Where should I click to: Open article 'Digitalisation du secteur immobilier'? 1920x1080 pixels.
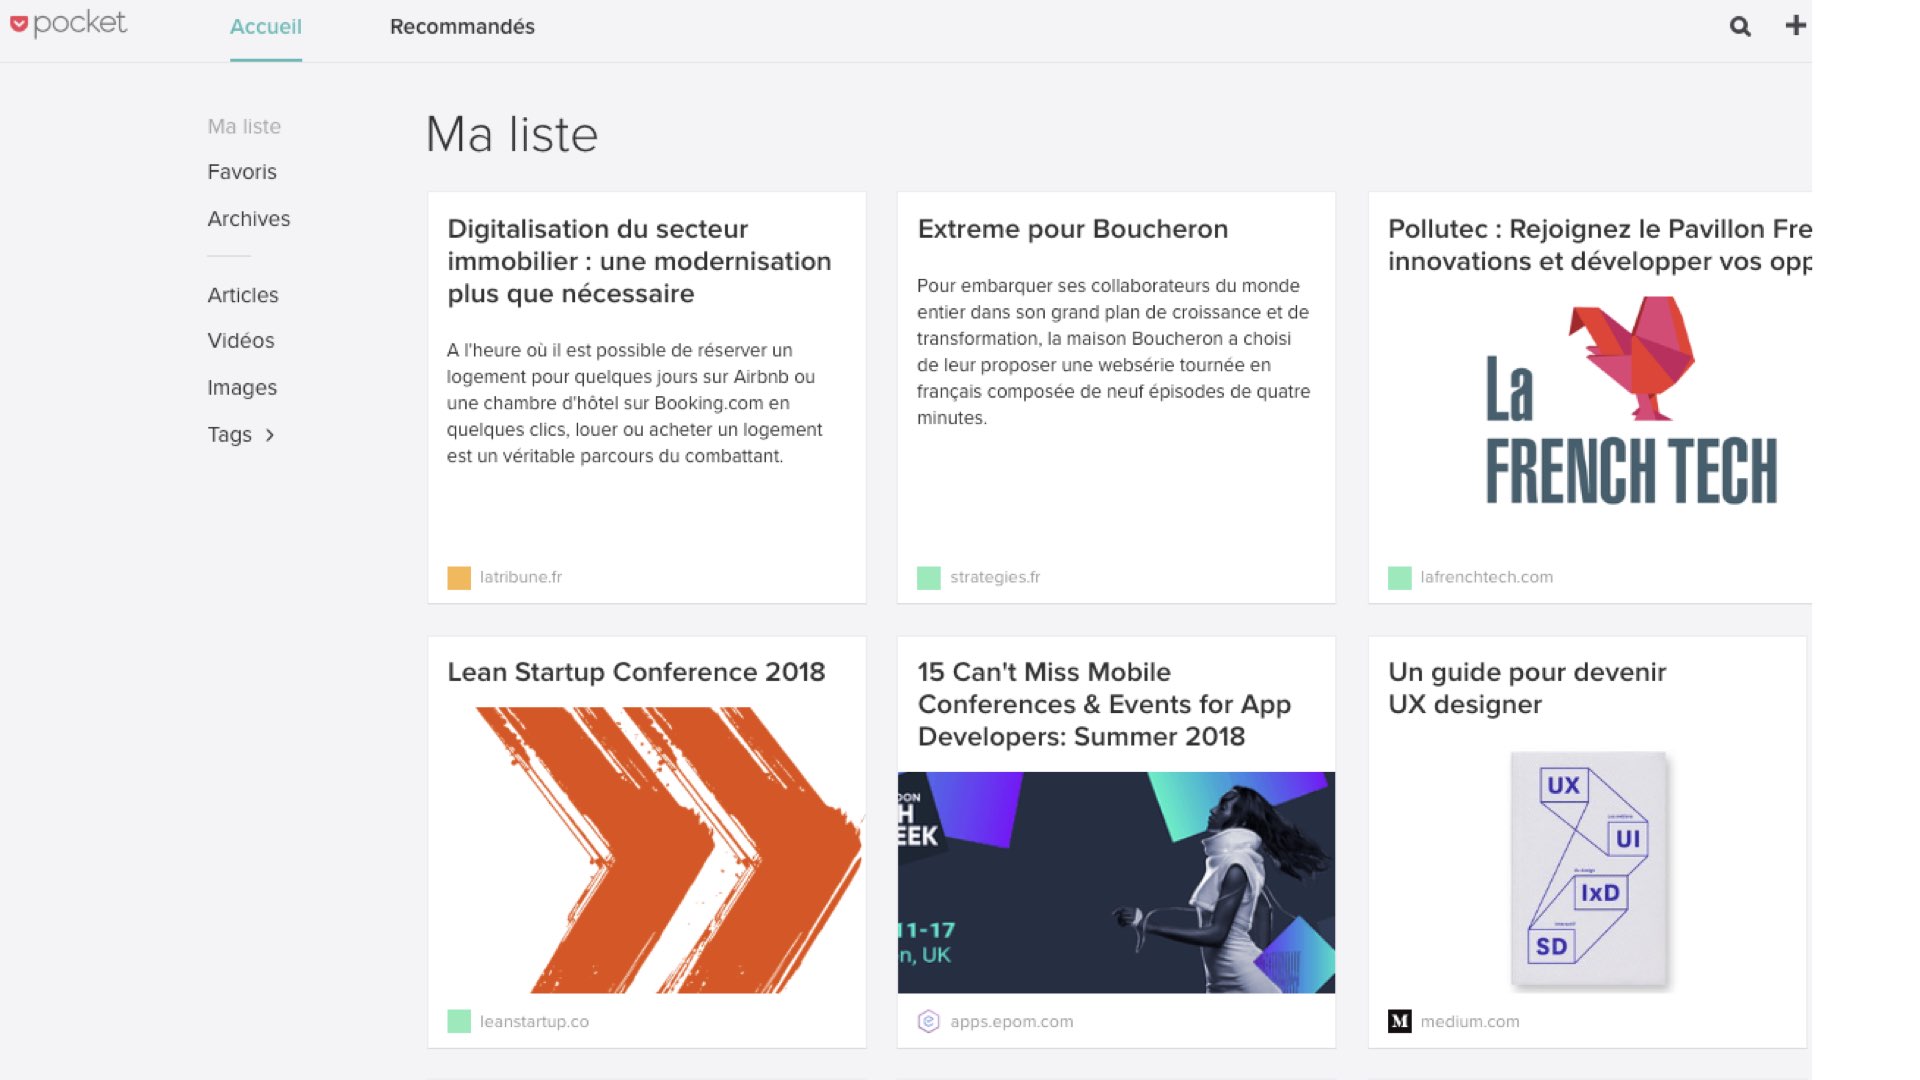click(639, 261)
